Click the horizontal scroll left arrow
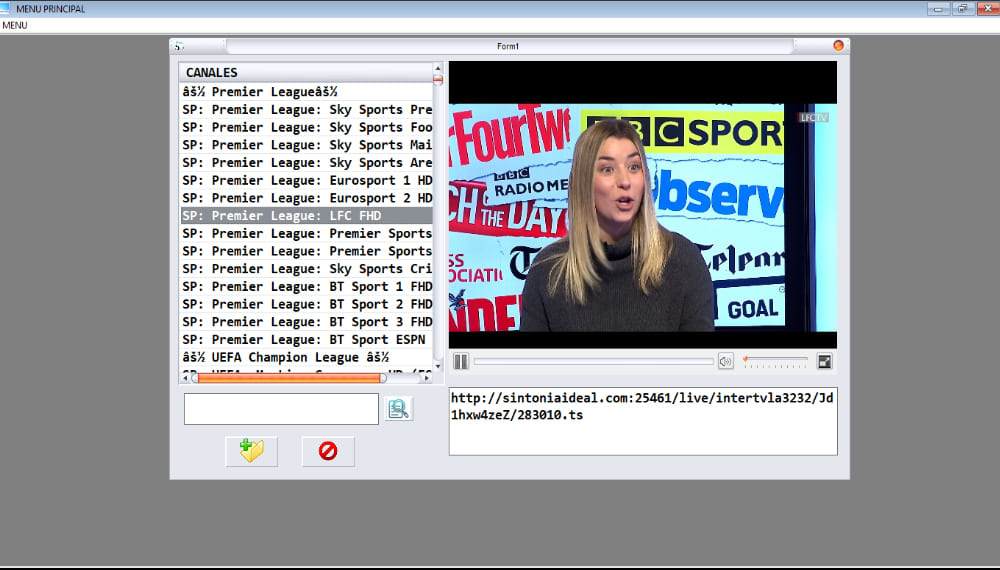The height and width of the screenshot is (570, 1000). (x=186, y=378)
